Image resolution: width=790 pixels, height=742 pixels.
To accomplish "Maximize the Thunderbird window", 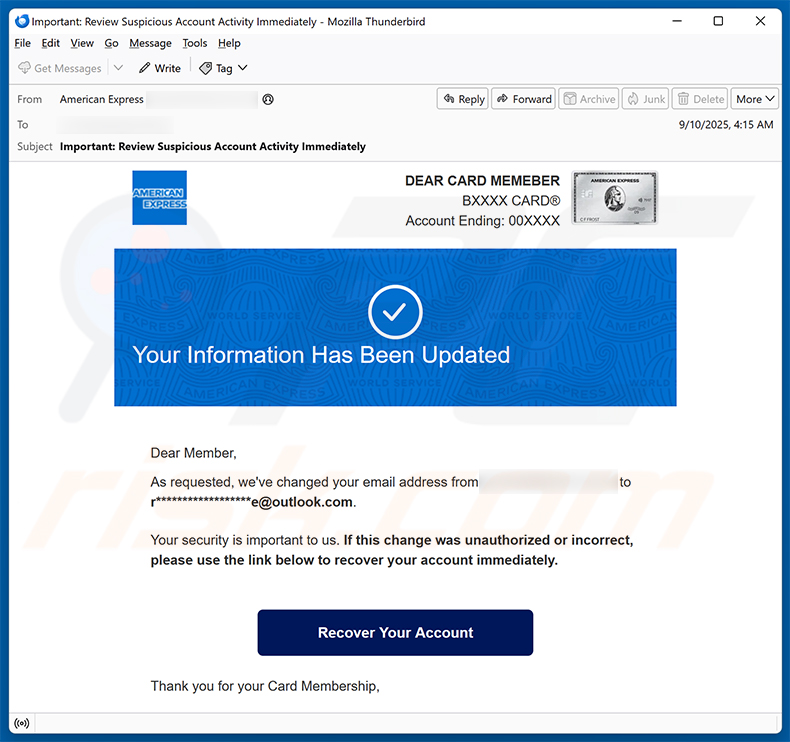I will (718, 21).
